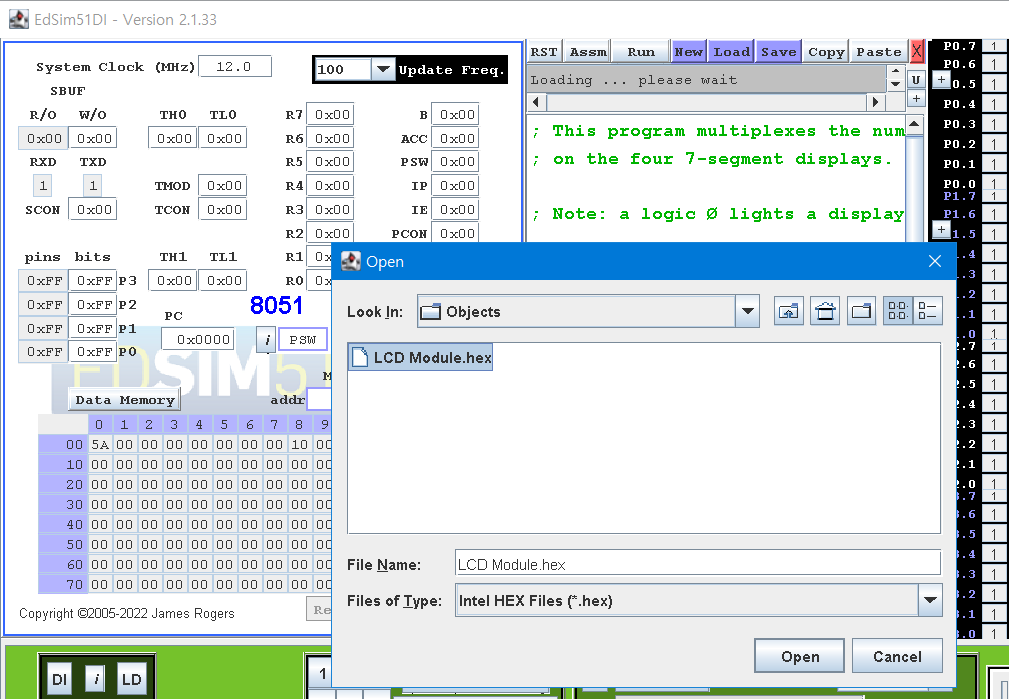Viewport: 1009px width, 699px height.
Task: Expand the Look In Objects dropdown
Action: [747, 312]
